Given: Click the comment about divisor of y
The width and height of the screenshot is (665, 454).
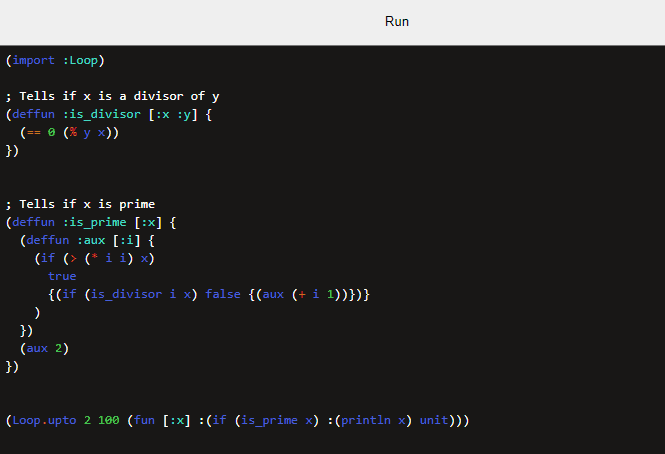Looking at the screenshot, I should point(112,96).
